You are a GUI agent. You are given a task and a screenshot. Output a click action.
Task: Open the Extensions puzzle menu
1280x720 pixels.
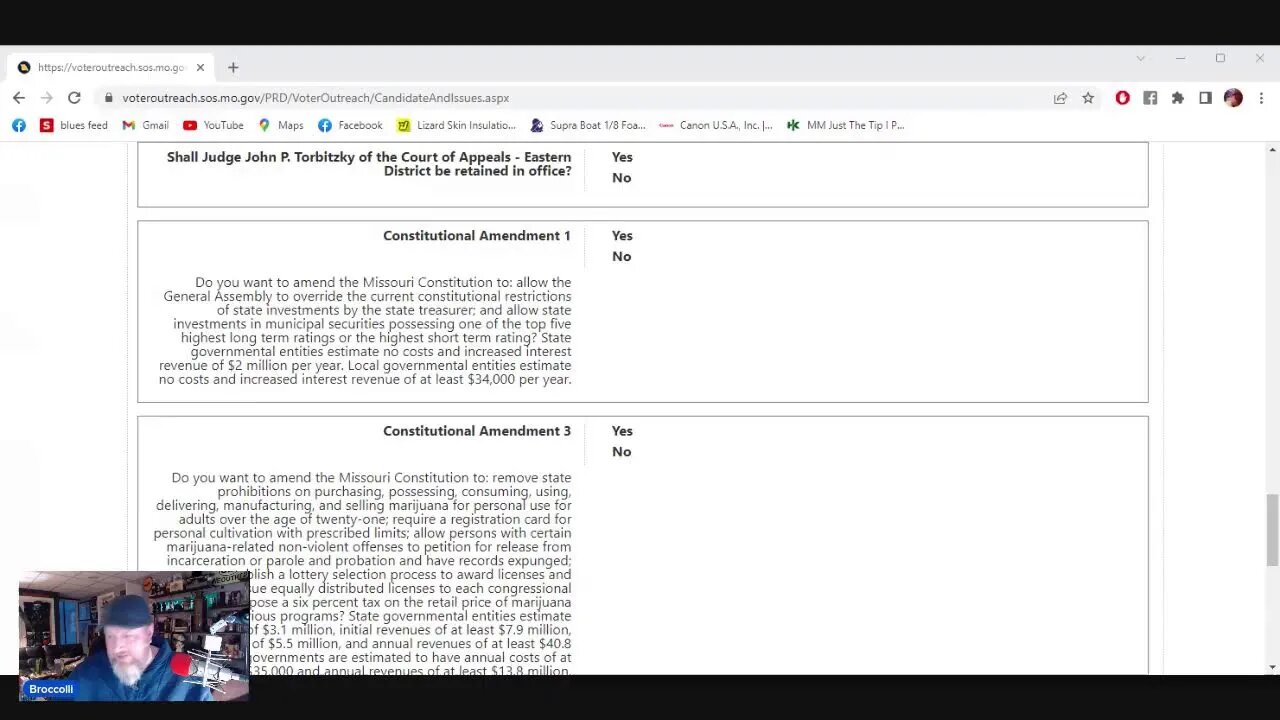[1178, 98]
